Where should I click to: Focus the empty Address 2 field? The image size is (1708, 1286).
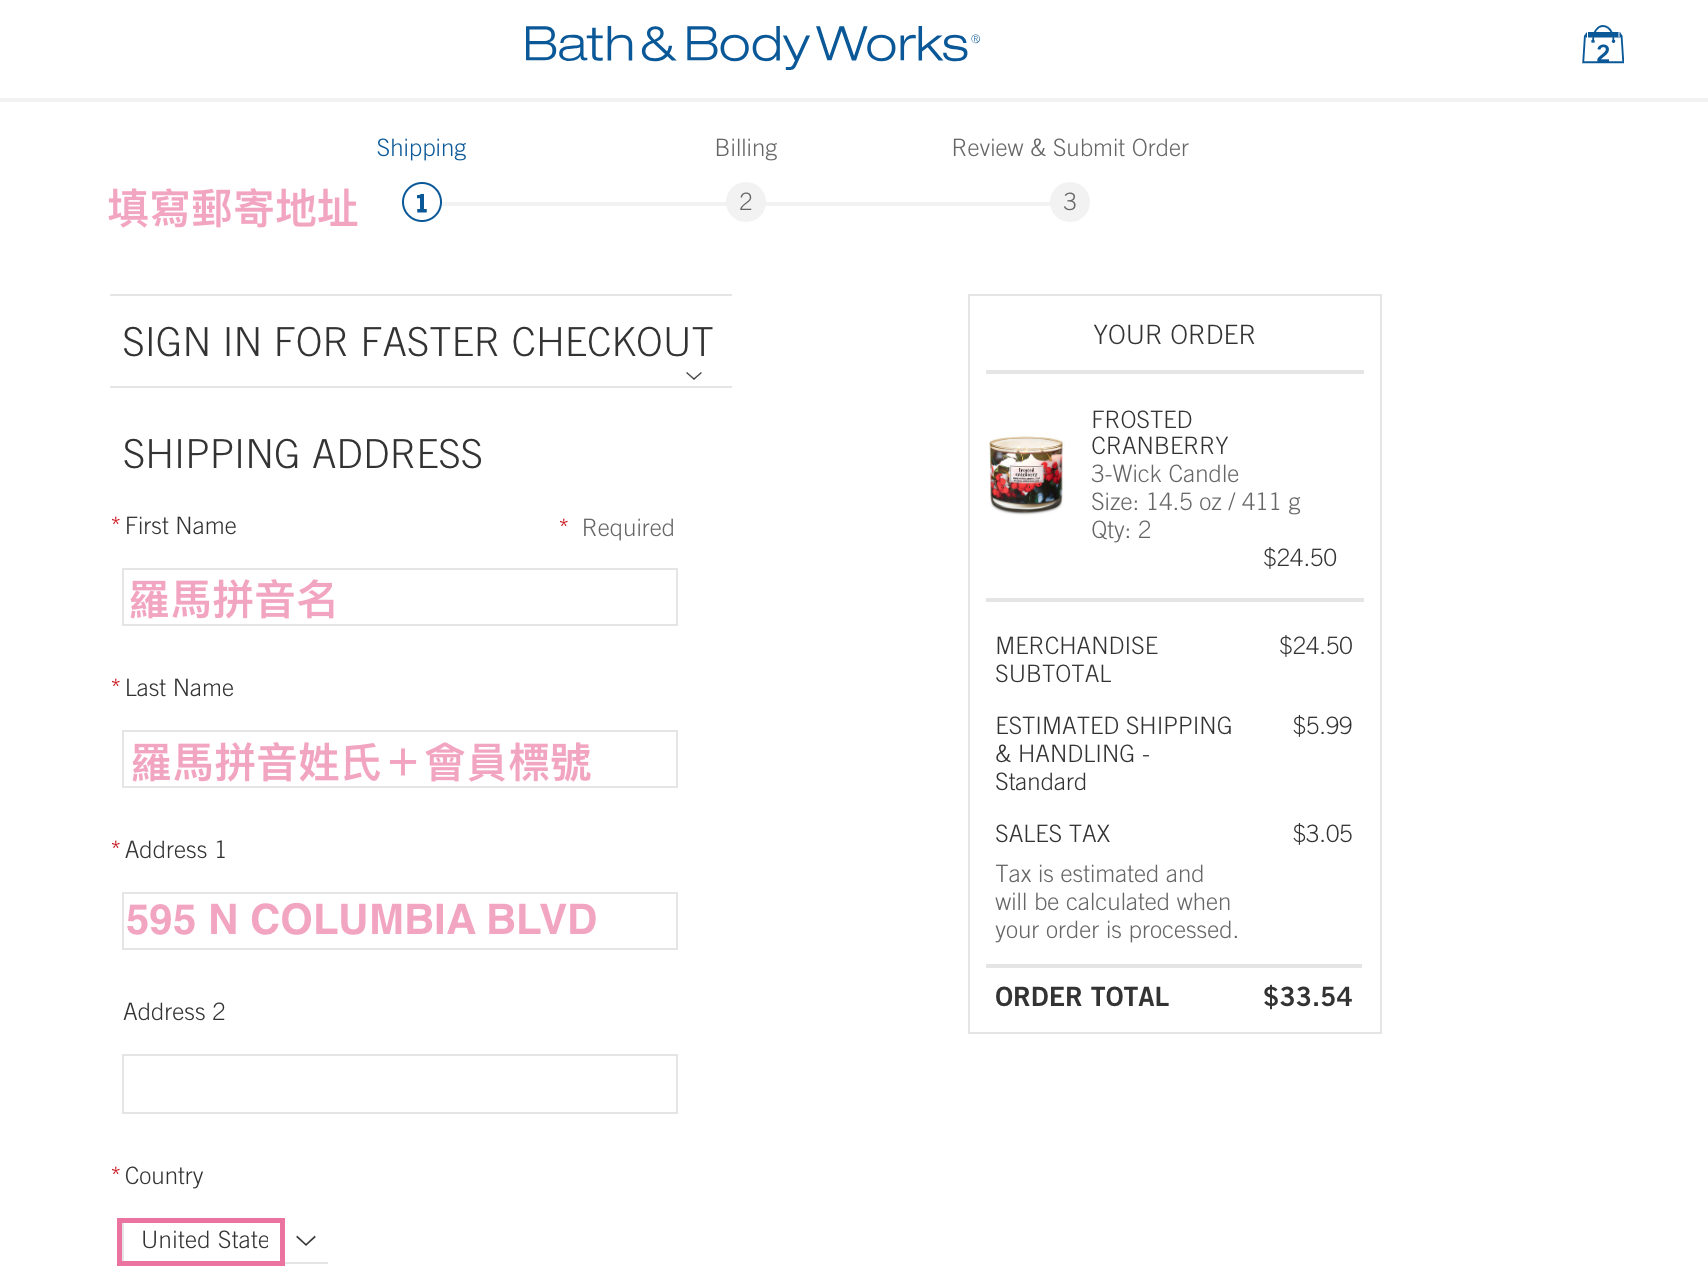pyautogui.click(x=400, y=1084)
